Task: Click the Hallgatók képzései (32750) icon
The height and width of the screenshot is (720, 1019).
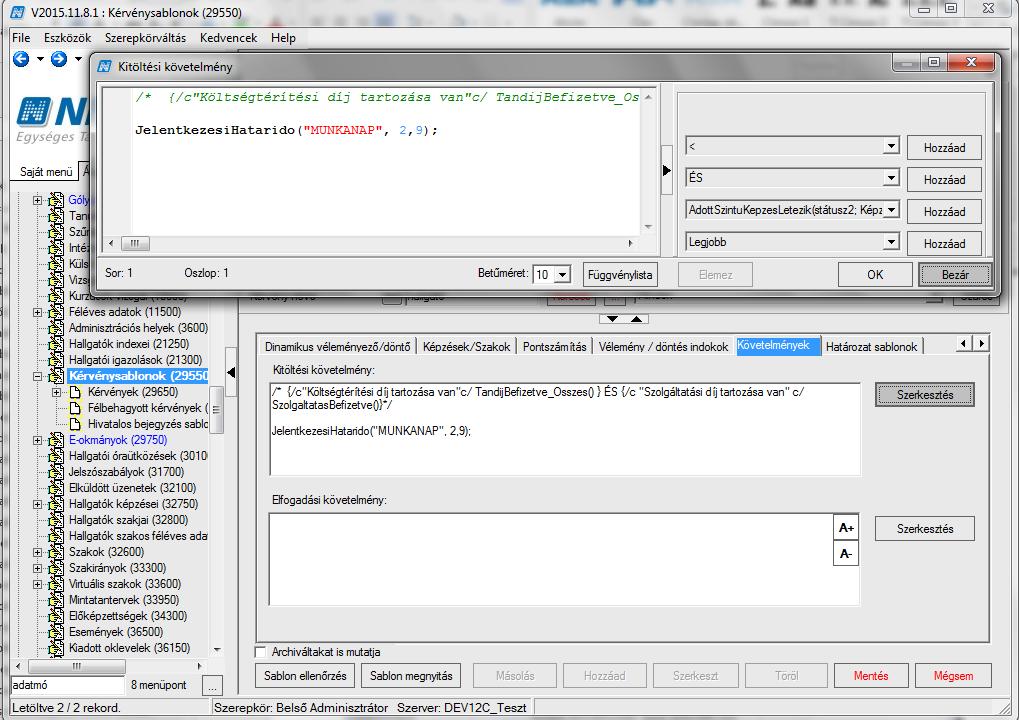Action: click(57, 504)
